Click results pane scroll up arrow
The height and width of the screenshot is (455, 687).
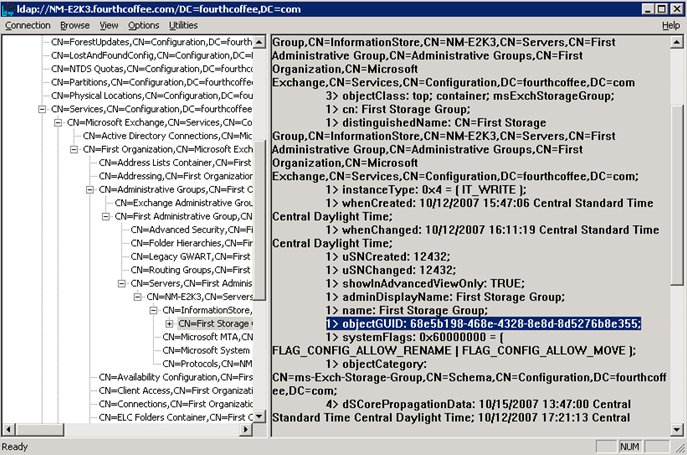coord(676,42)
